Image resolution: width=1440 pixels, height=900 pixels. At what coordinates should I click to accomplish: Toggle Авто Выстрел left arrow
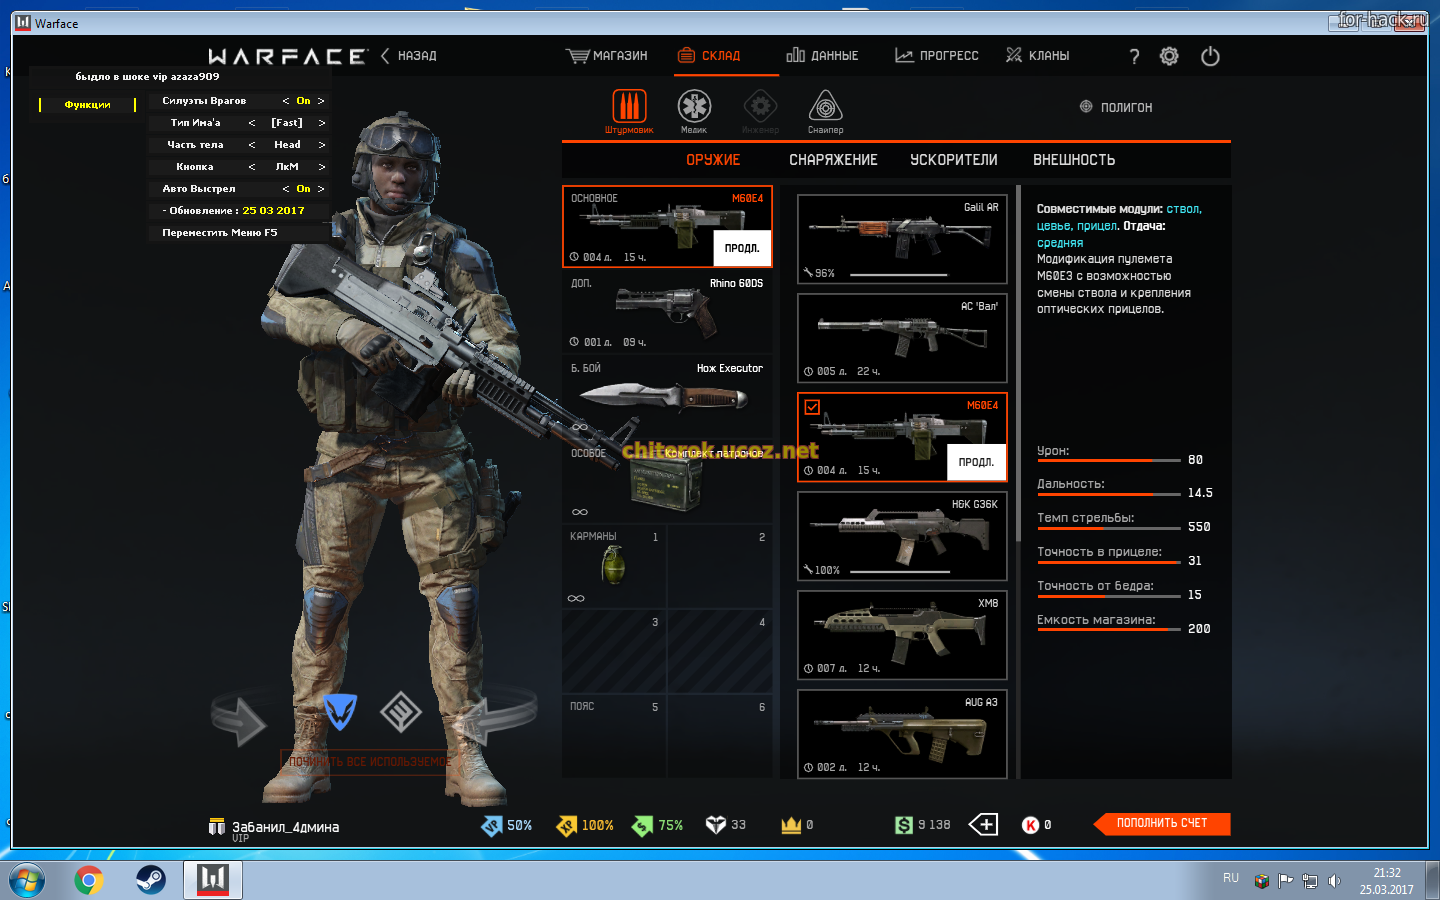point(286,189)
